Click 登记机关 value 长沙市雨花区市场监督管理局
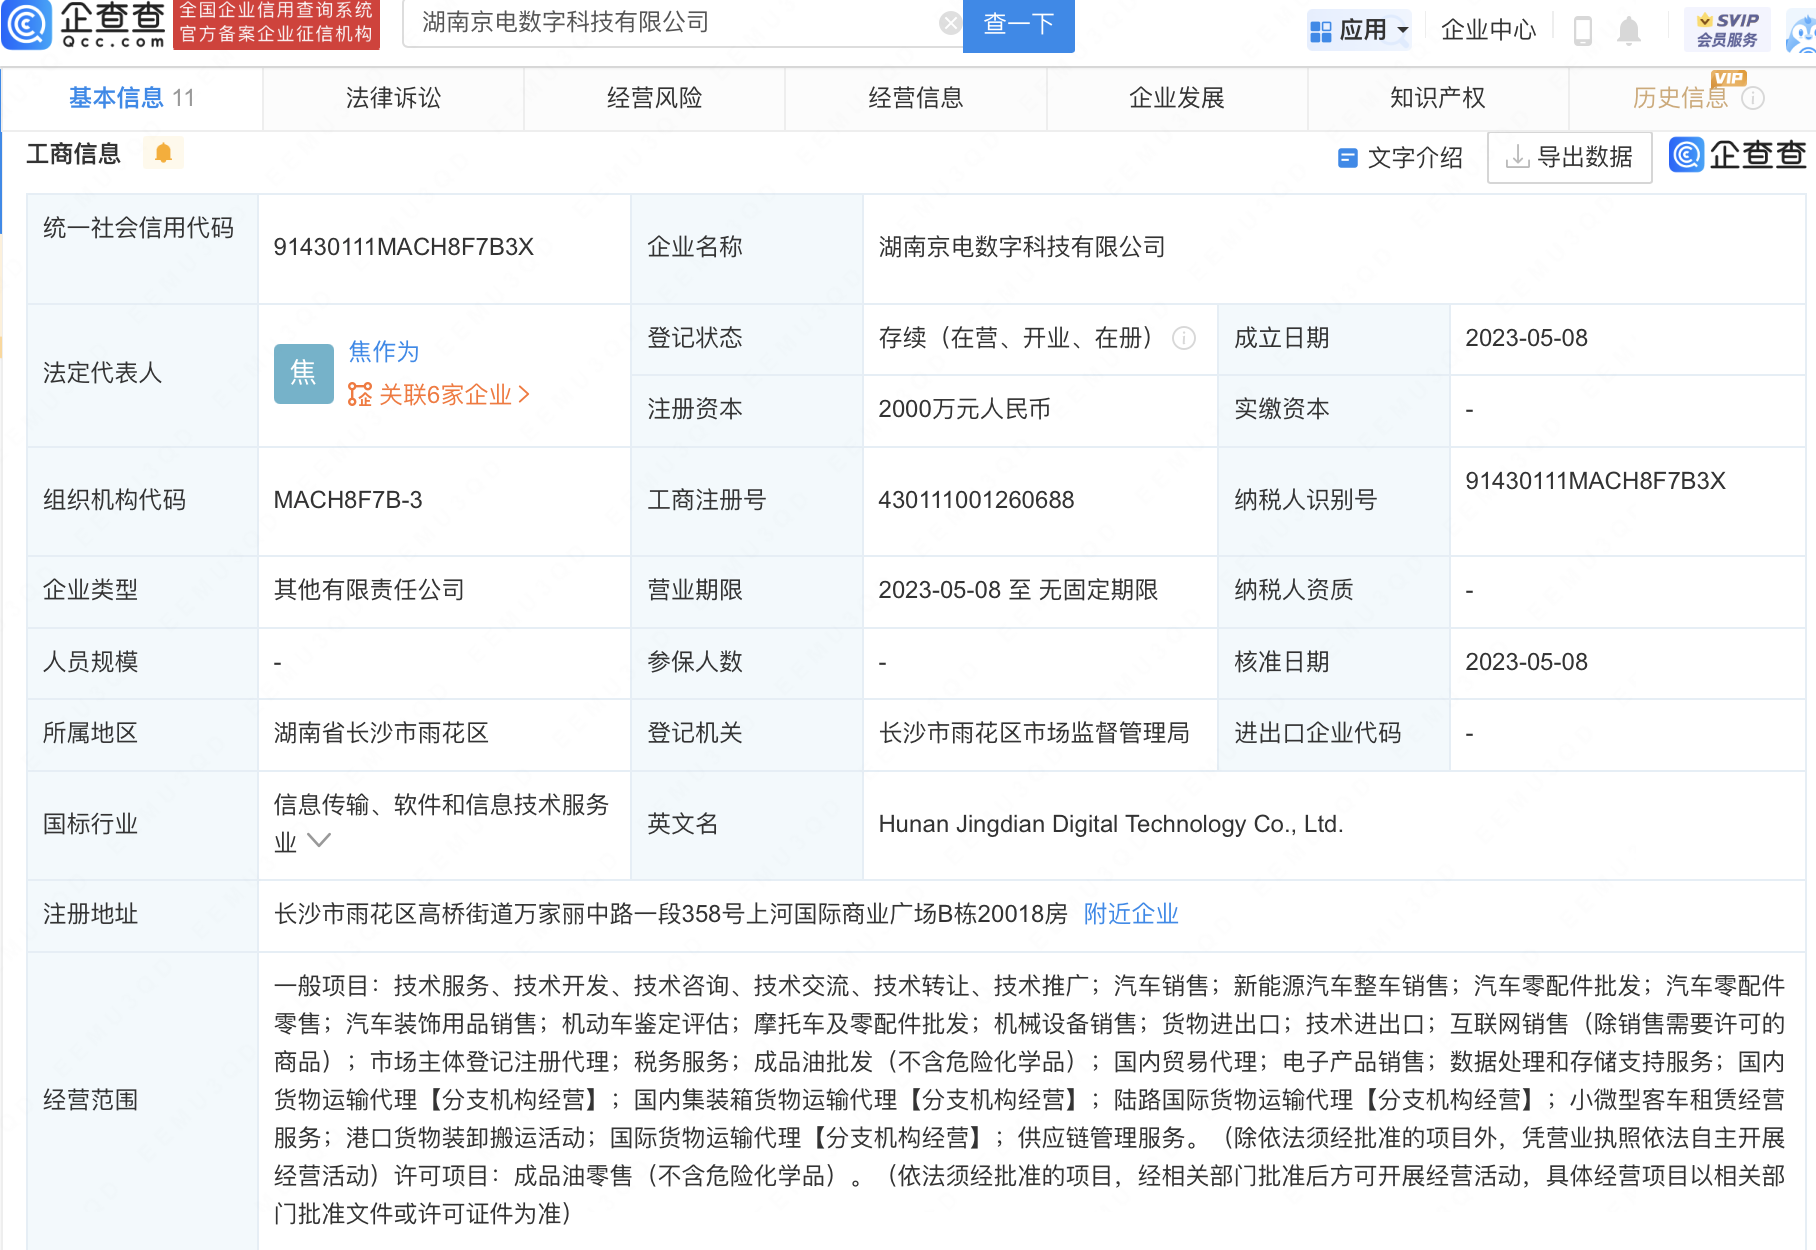The width and height of the screenshot is (1816, 1250). (1034, 733)
